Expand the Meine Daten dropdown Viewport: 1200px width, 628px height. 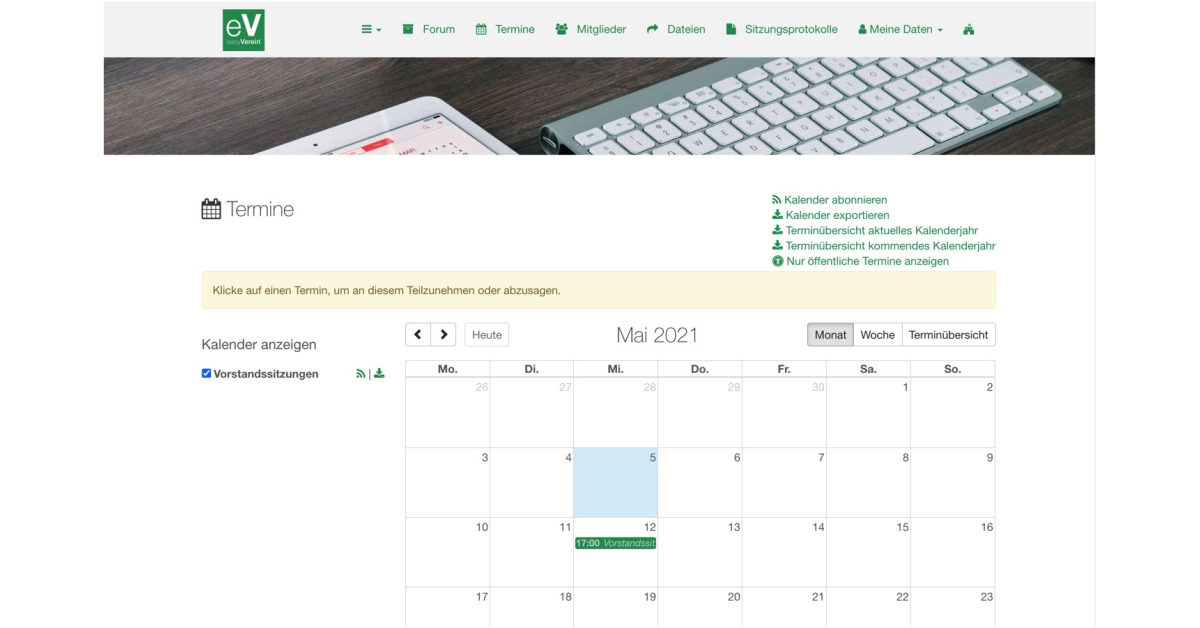[x=900, y=30]
